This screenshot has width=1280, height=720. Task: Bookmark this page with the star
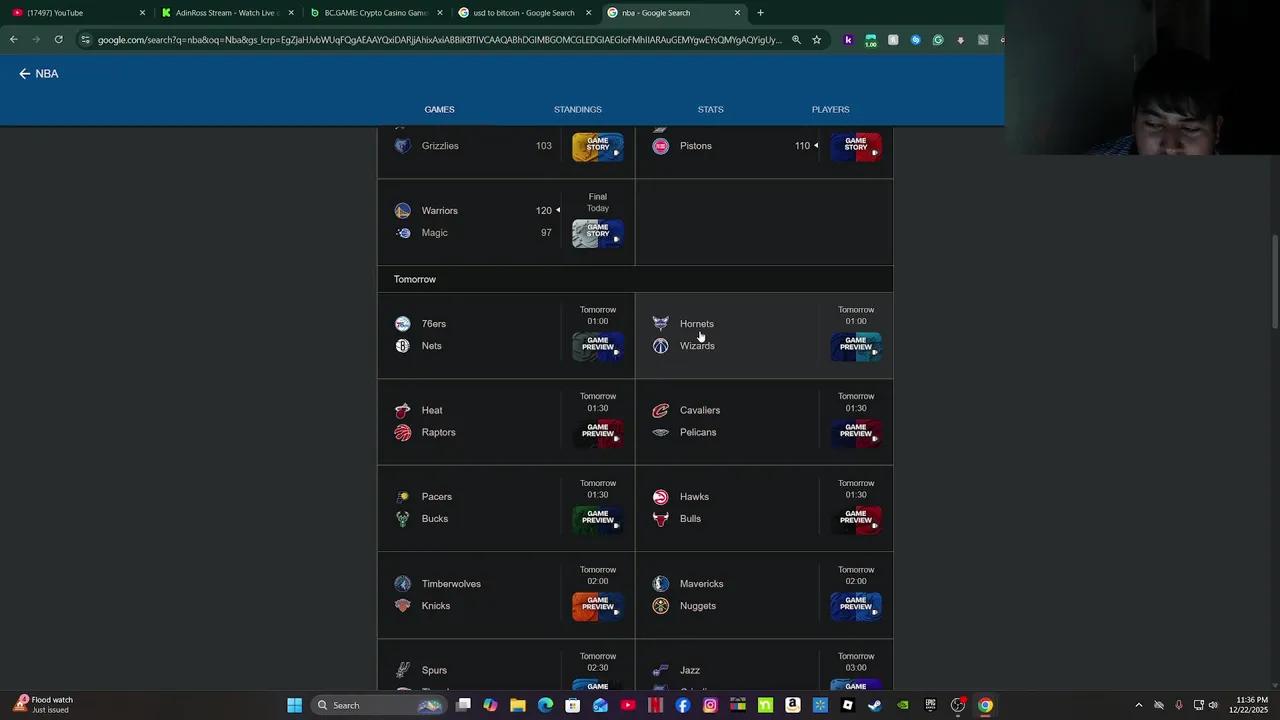pos(816,40)
